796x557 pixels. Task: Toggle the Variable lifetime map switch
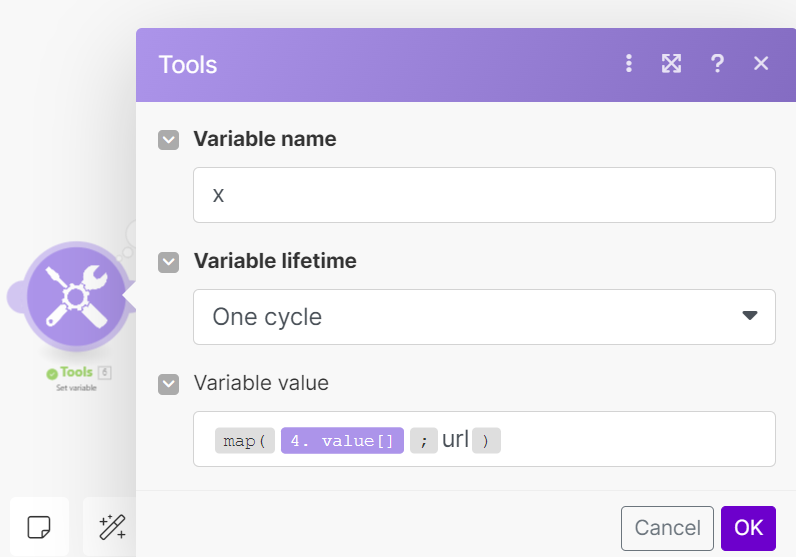point(169,262)
